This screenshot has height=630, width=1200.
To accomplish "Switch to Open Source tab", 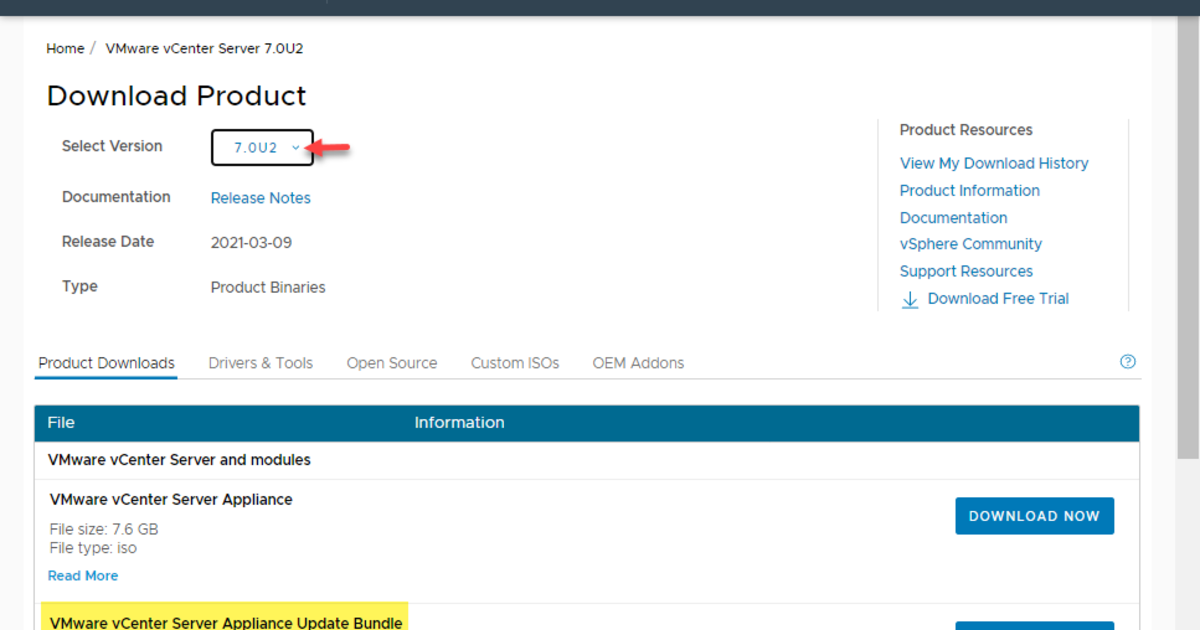I will pos(392,363).
